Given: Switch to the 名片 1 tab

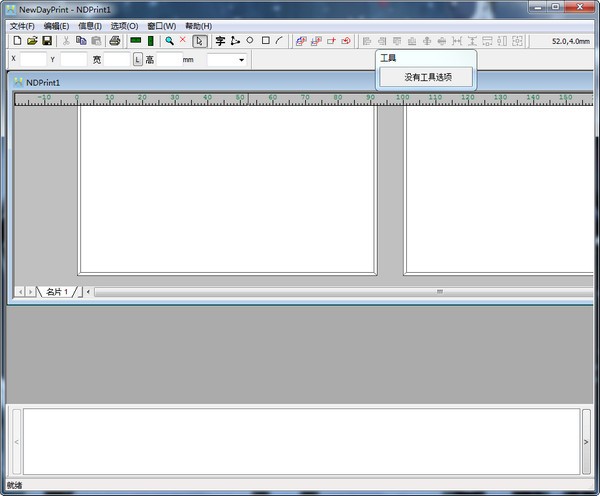Looking at the screenshot, I should (58, 291).
